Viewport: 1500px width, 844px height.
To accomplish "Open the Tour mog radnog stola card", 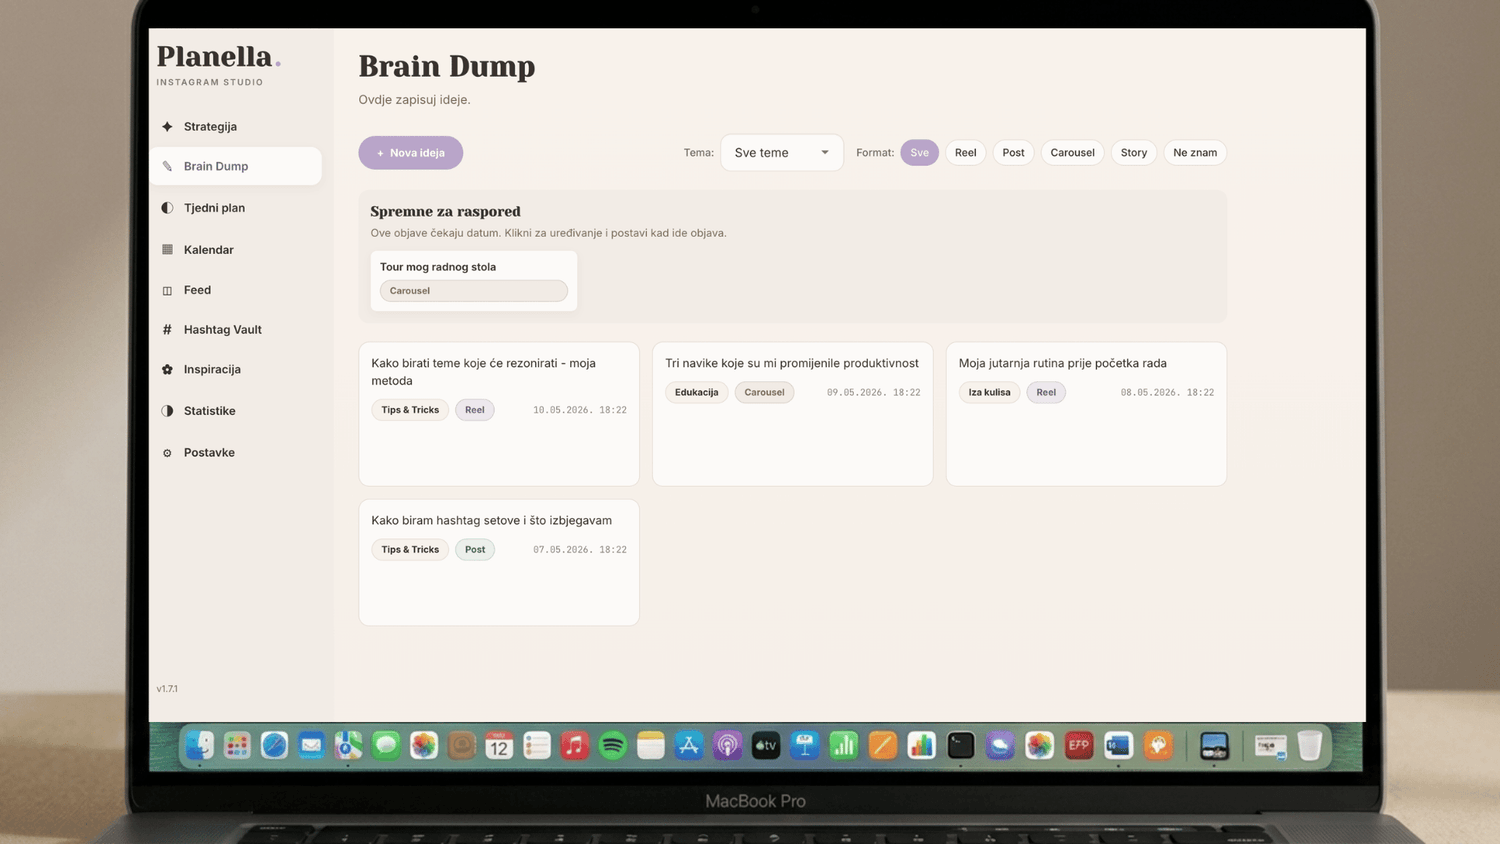I will pyautogui.click(x=474, y=281).
